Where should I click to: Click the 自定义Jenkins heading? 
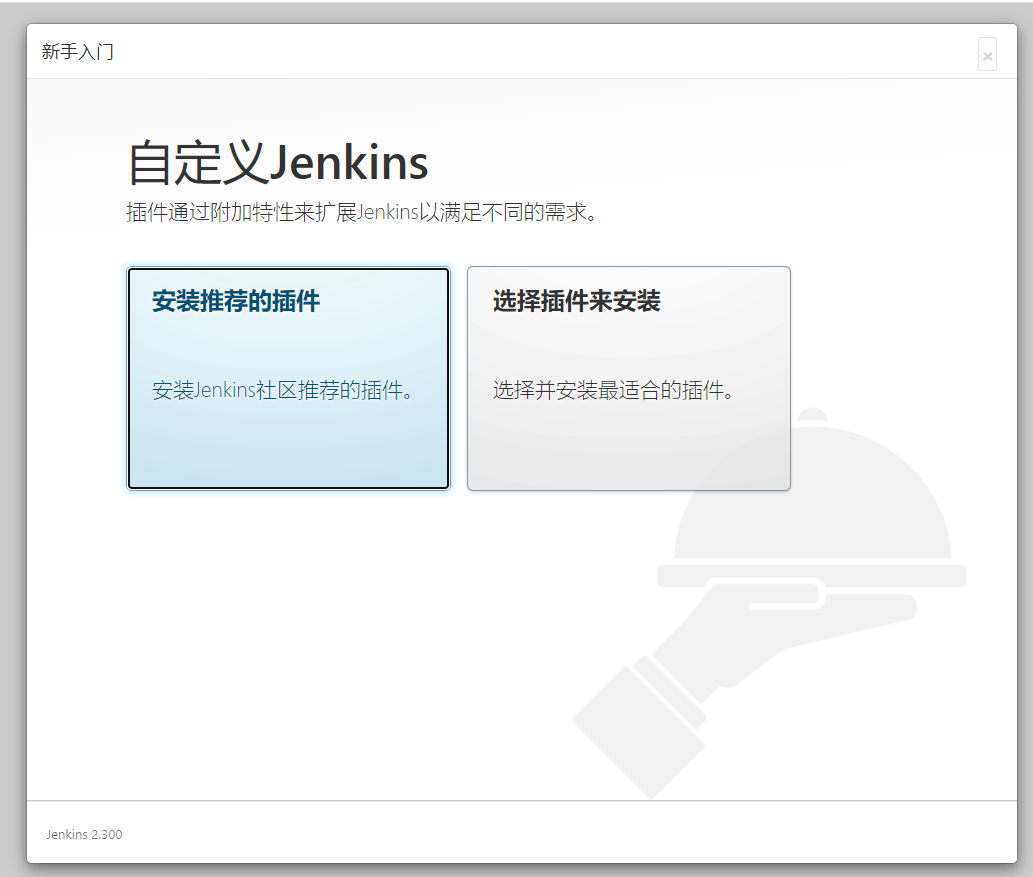[x=277, y=162]
